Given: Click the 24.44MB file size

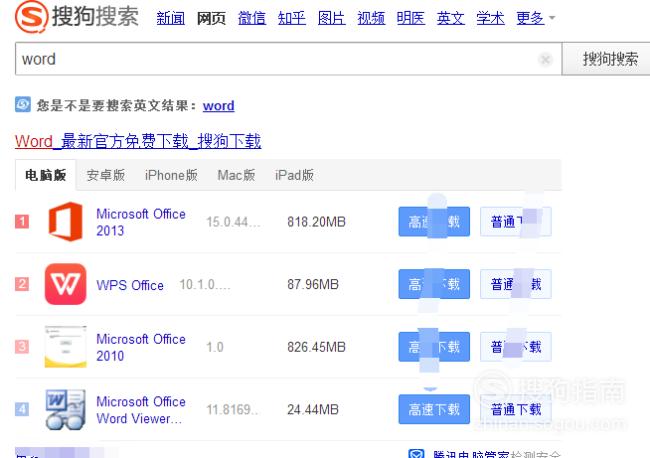Looking at the screenshot, I should (x=313, y=410).
